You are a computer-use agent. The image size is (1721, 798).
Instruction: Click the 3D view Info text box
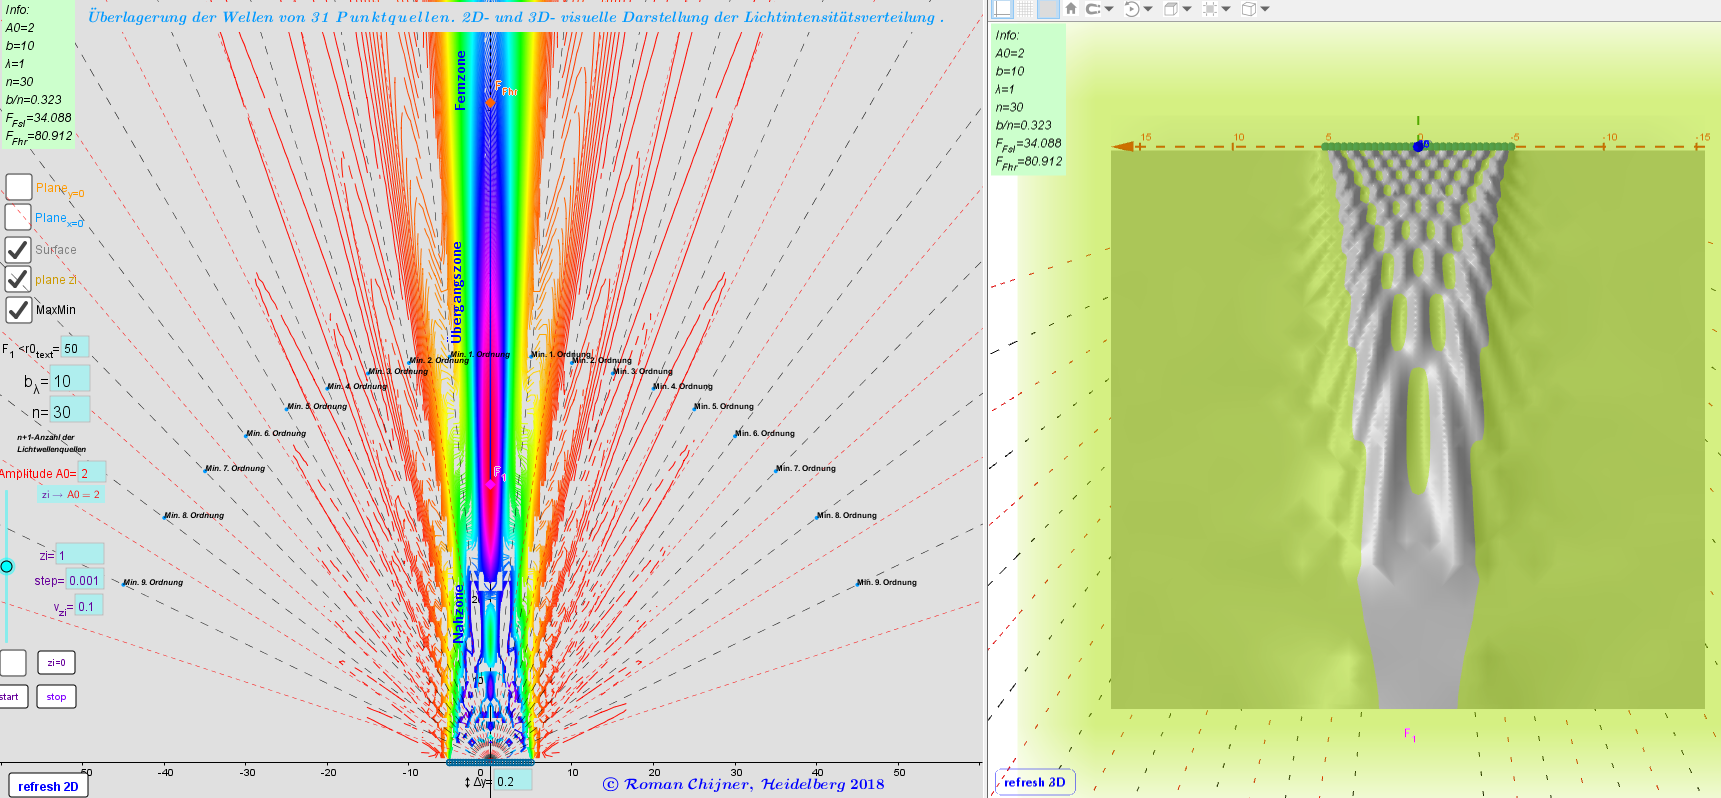1028,100
